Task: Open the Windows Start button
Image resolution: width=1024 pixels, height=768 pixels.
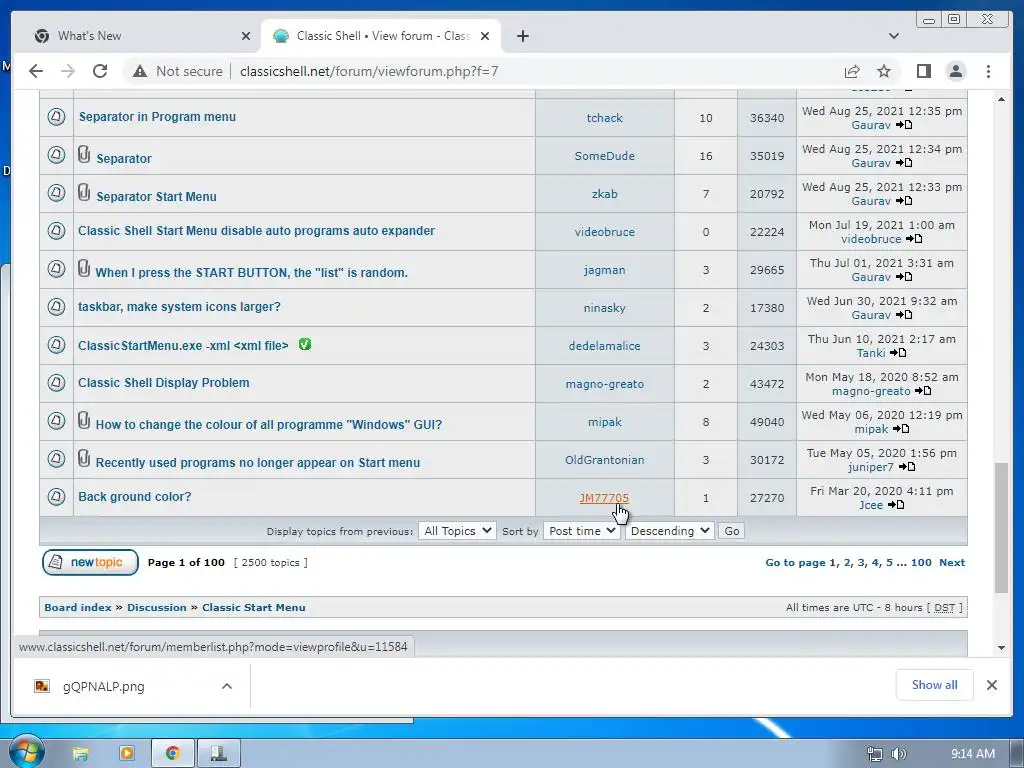Action: point(26,753)
